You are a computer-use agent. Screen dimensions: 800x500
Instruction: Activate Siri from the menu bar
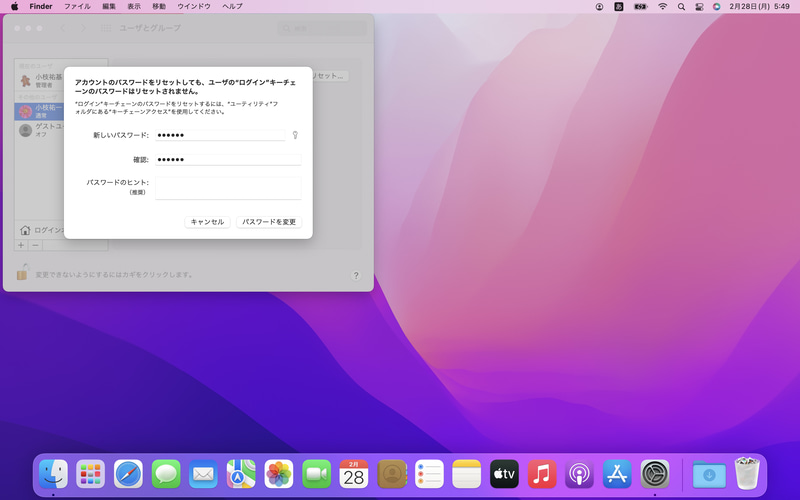tap(716, 7)
